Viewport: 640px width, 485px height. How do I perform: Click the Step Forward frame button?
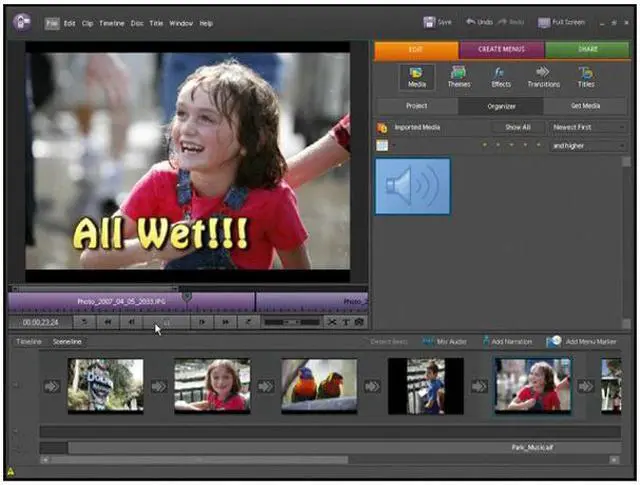pos(202,323)
